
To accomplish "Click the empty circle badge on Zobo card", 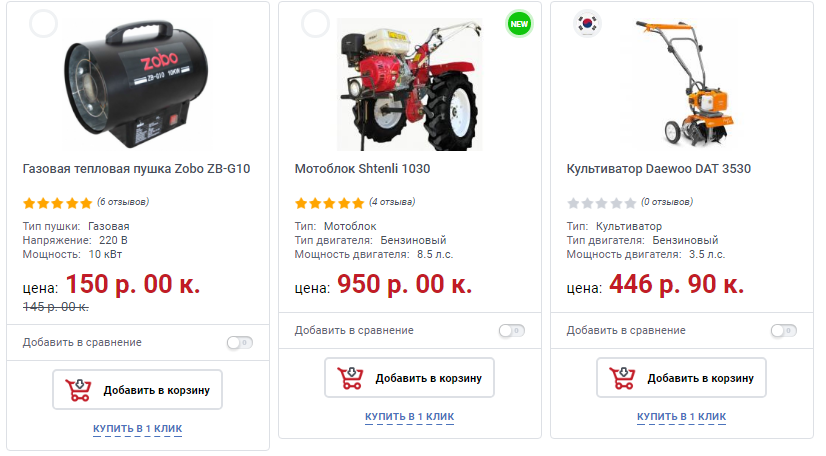I will click(43, 24).
